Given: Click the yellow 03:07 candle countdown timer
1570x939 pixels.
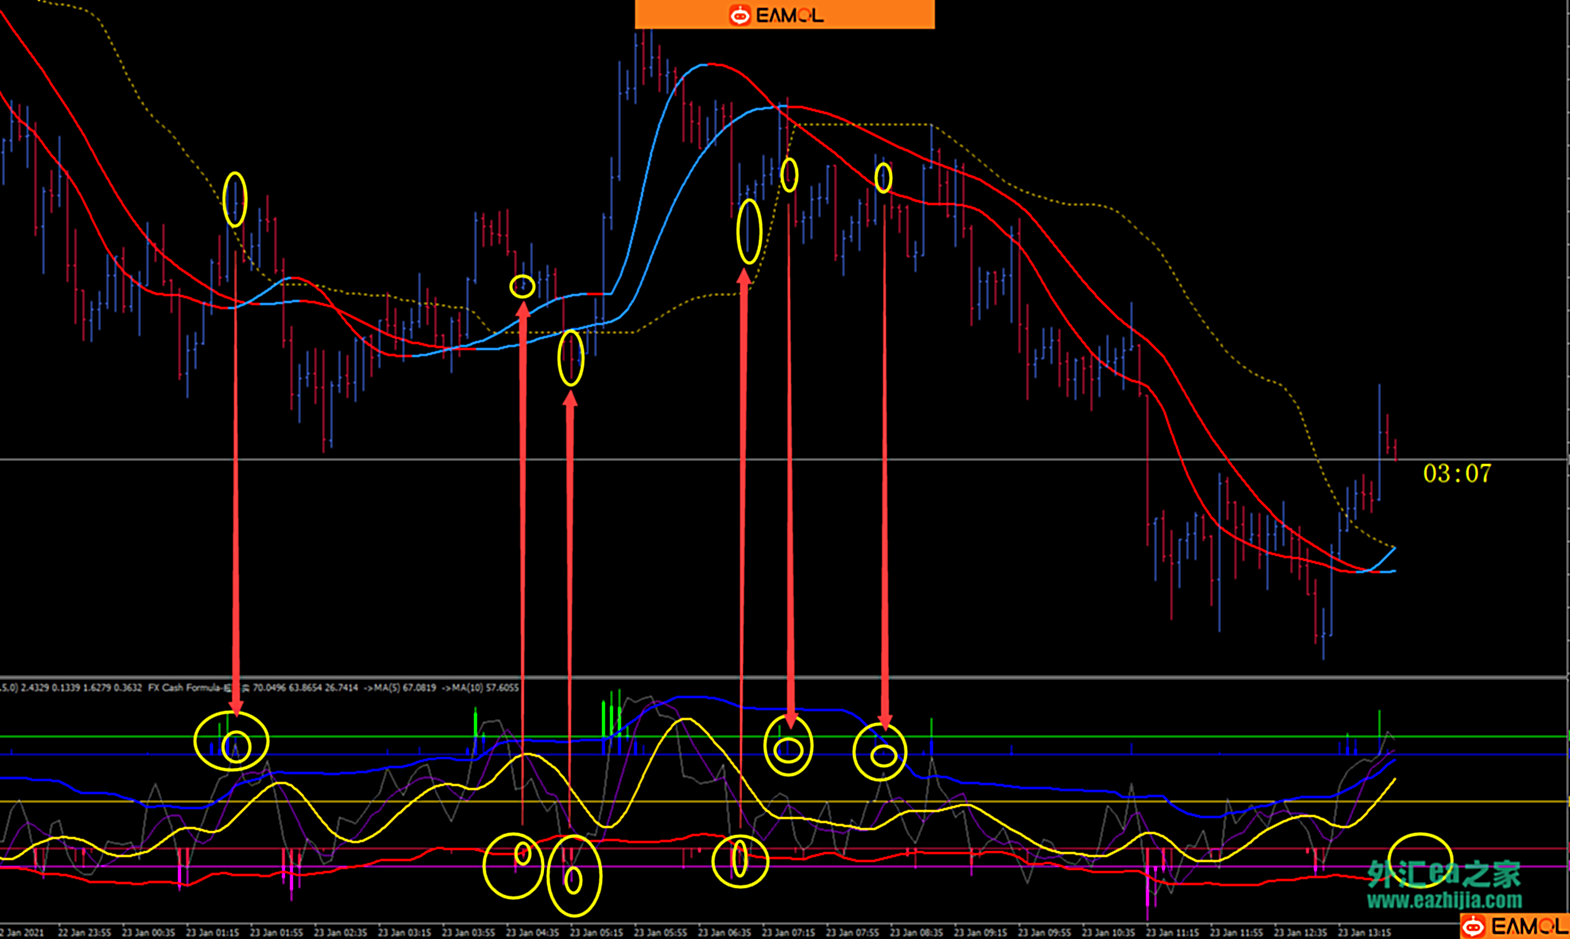Looking at the screenshot, I should 1456,474.
